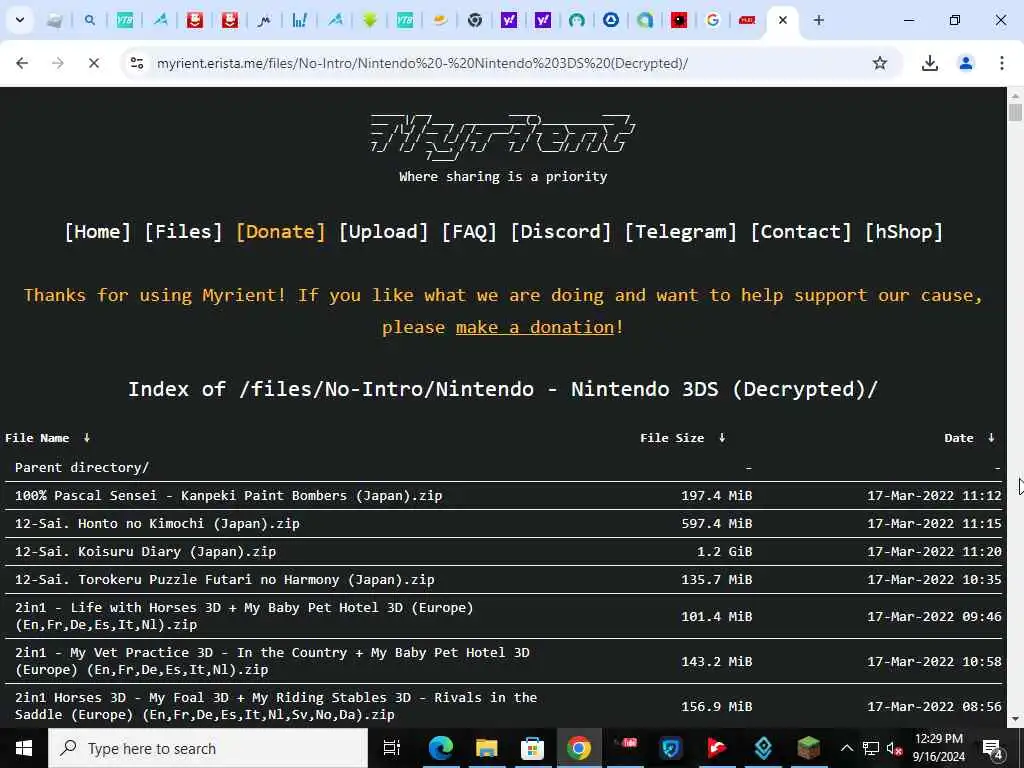Go back to the previous page

tap(22, 63)
